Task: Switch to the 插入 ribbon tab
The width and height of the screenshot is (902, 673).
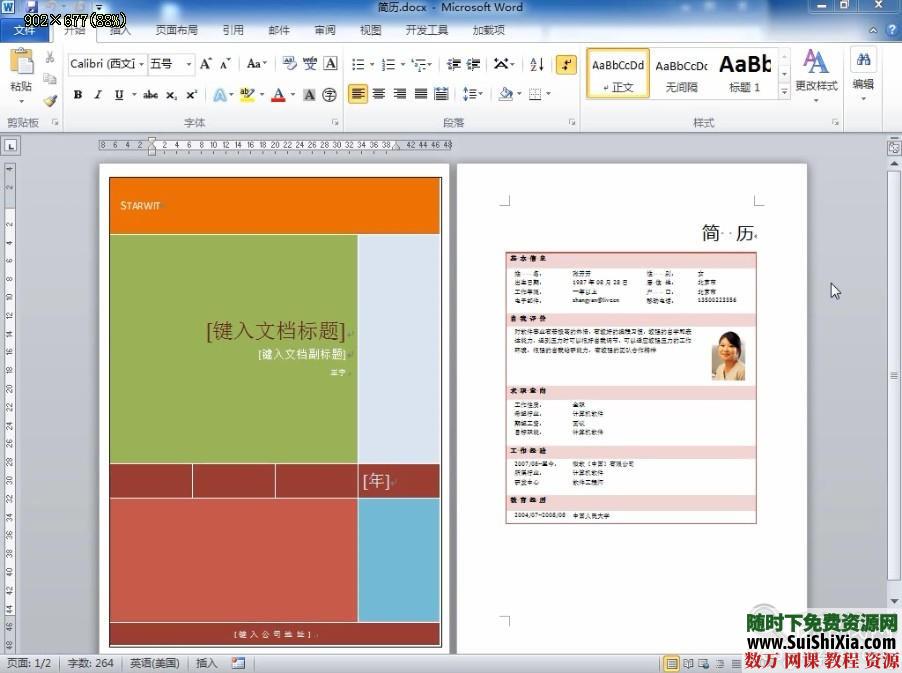Action: pos(120,30)
